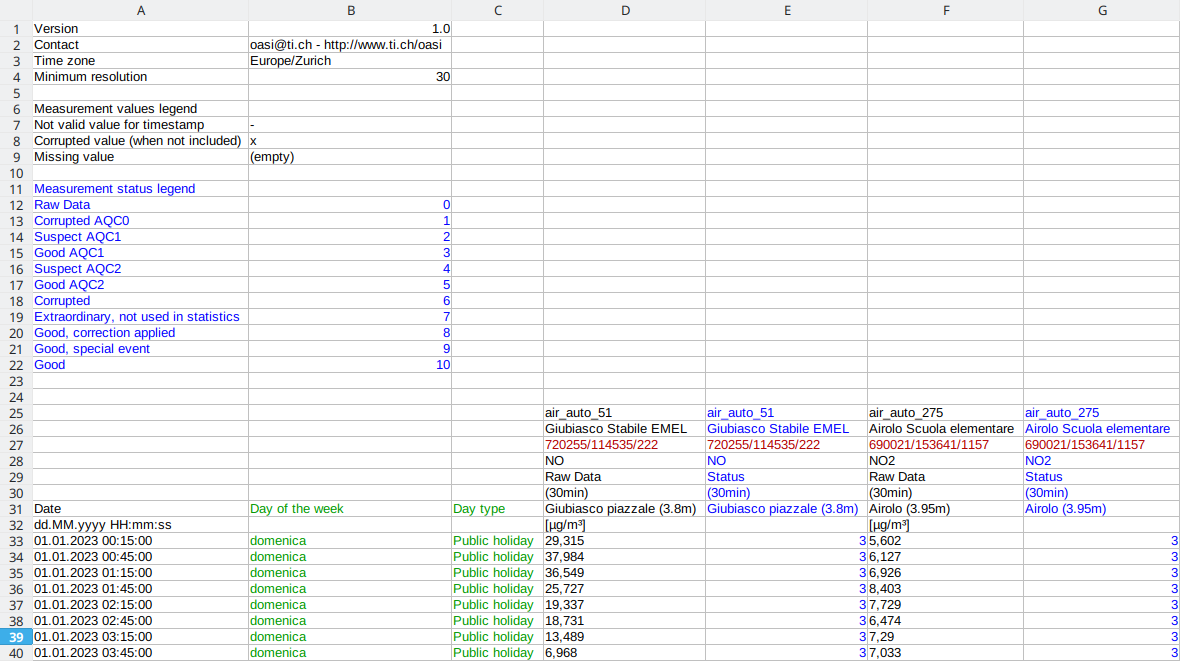Click 'Public holiday' in row 38
The image size is (1180, 661).
[x=497, y=621]
